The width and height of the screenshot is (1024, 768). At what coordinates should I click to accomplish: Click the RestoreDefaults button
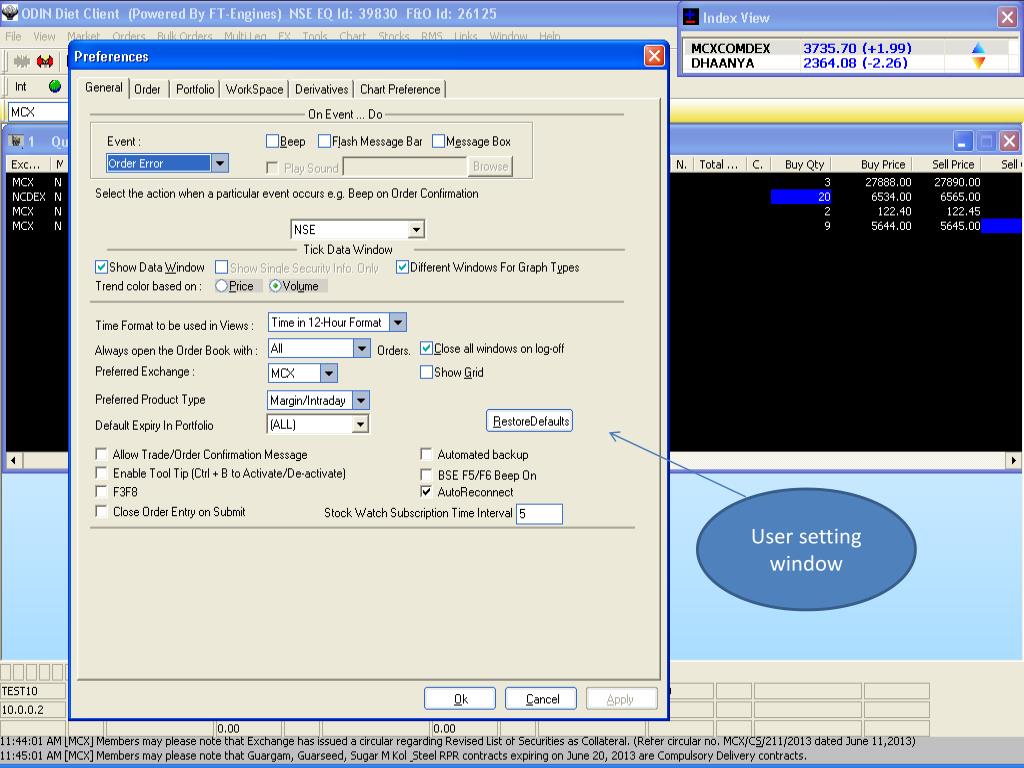tap(530, 421)
